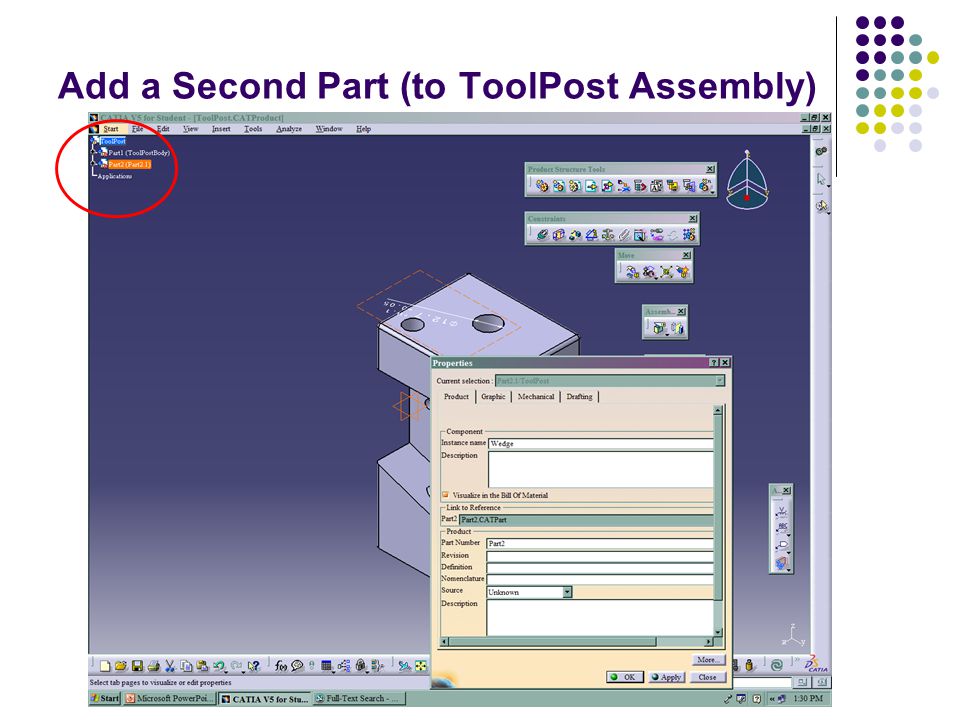Click the New Part icon in Product Structure Tools
Viewport: 960px width, 720px height.
coord(574,186)
